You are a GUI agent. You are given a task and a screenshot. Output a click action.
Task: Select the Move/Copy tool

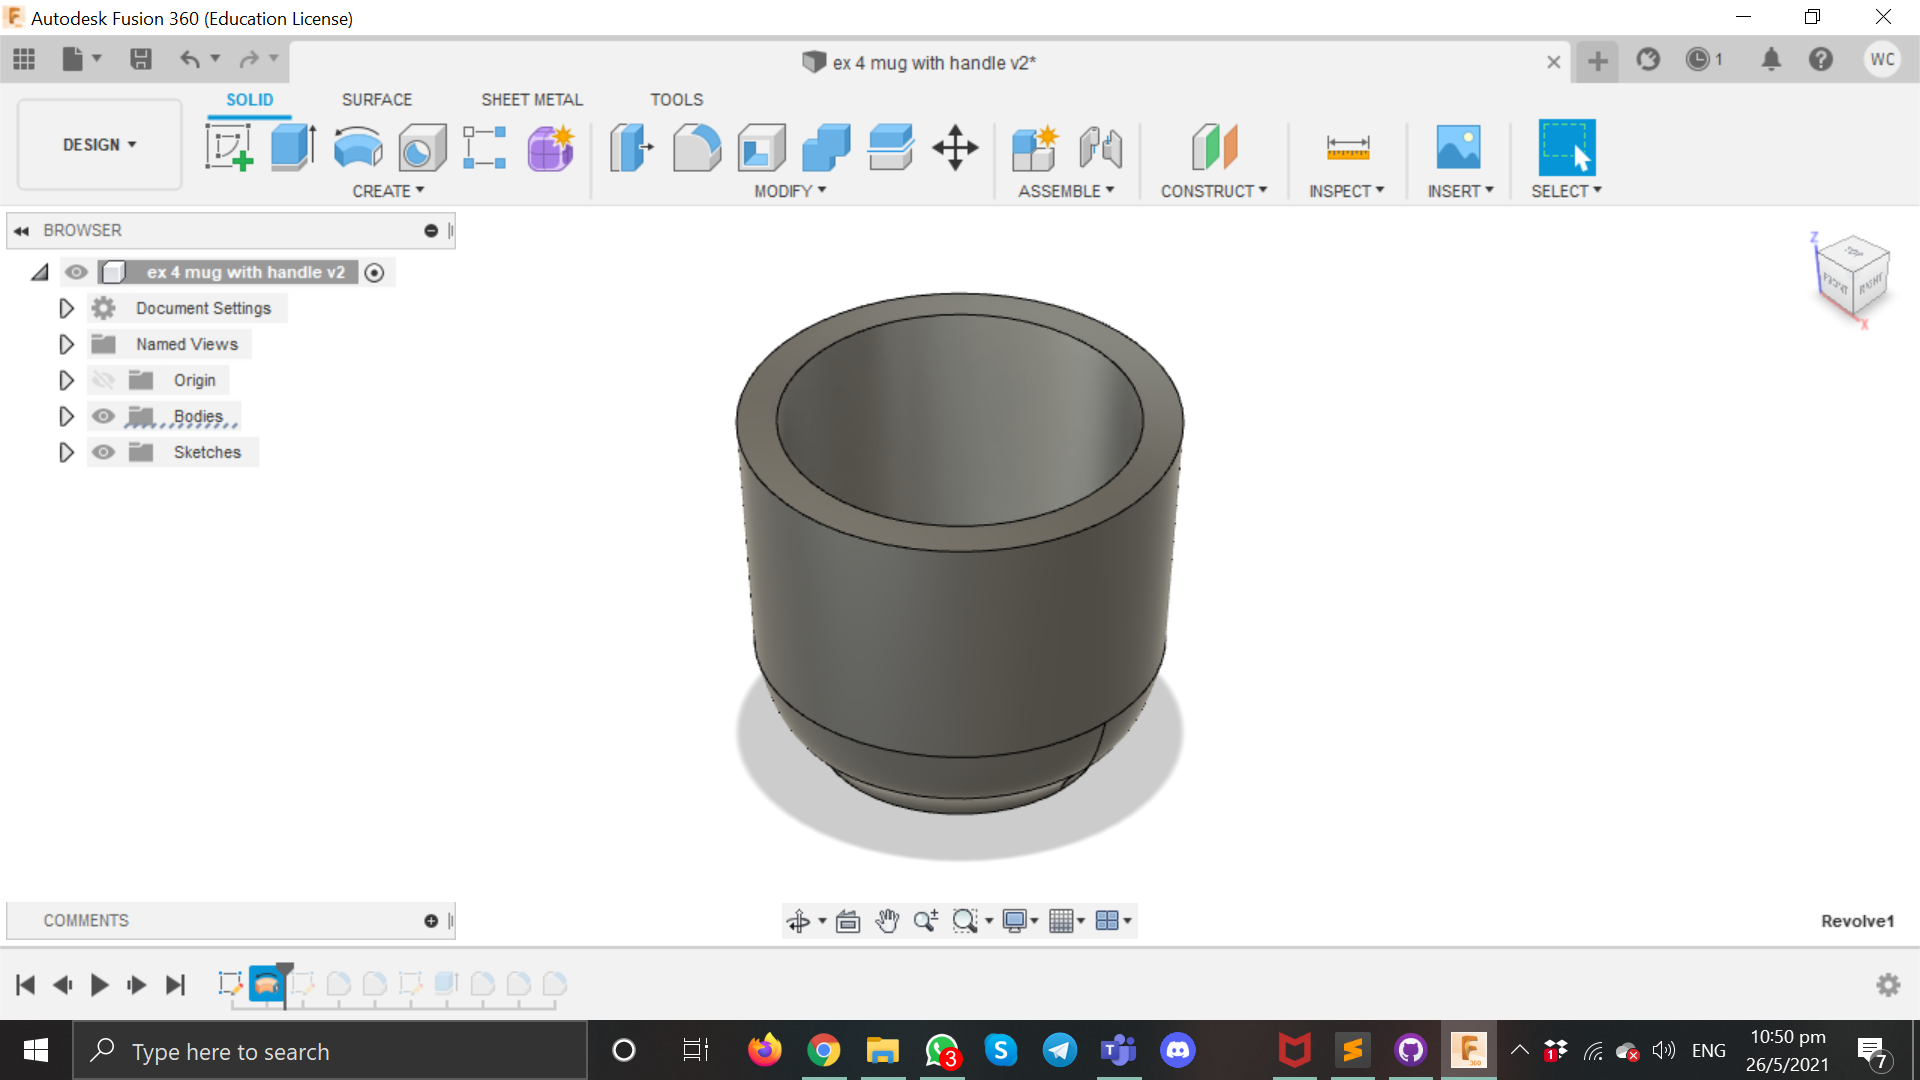click(x=955, y=147)
